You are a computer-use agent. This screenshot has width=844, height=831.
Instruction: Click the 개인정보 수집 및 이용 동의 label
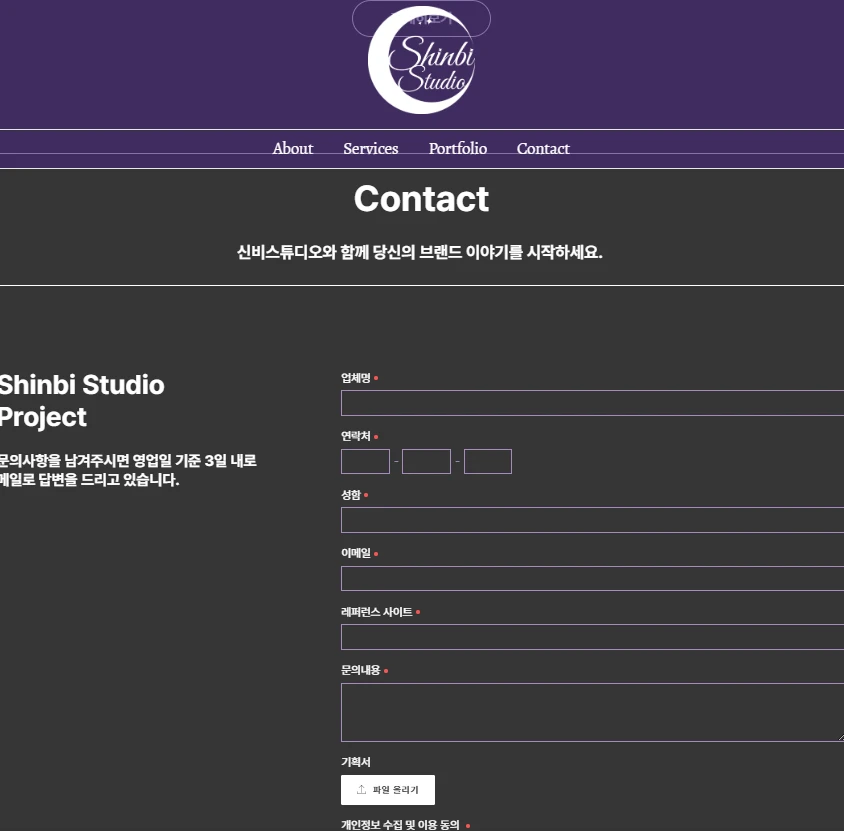400,825
